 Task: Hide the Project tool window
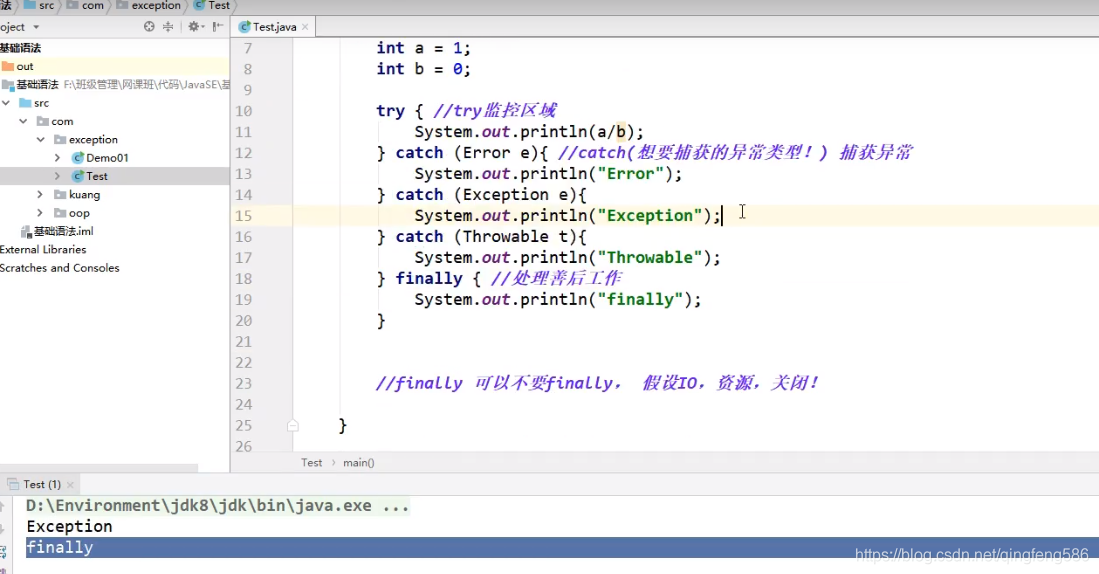point(218,27)
